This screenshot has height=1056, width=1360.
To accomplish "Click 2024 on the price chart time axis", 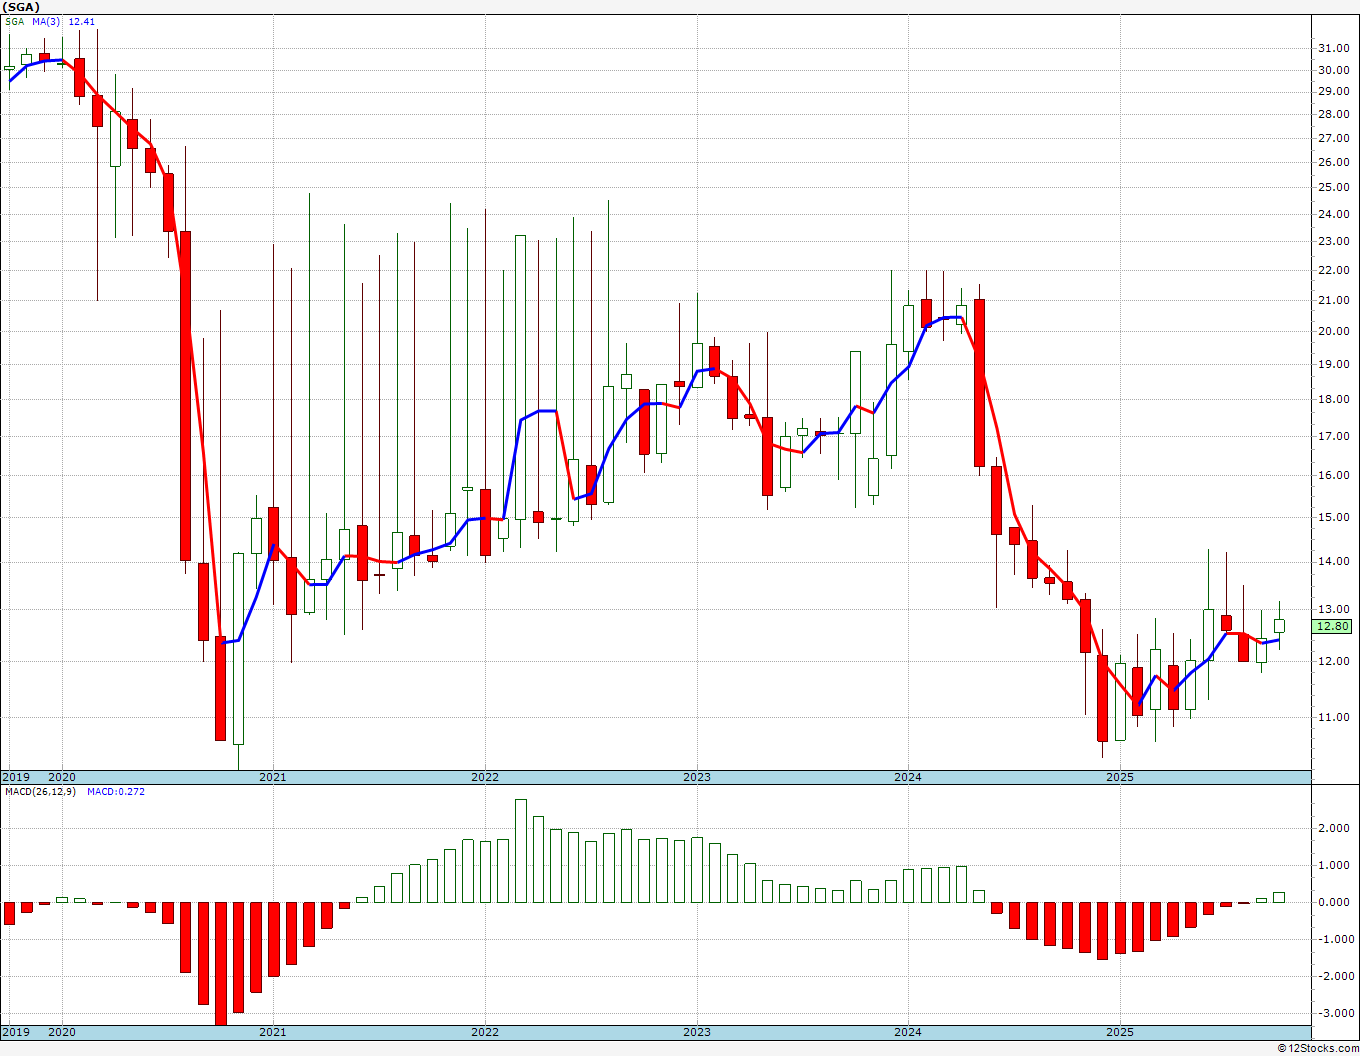I will (x=908, y=777).
